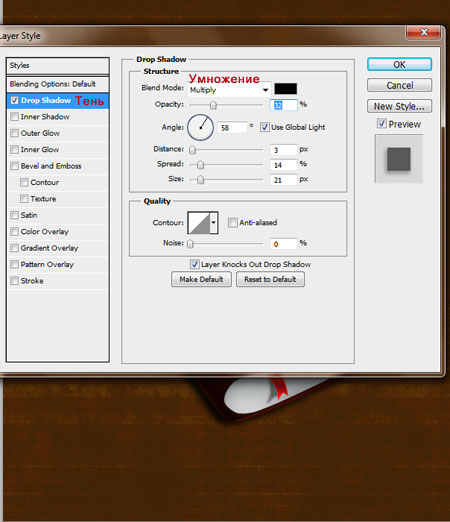Select the Gradient Overlay style row
The height and width of the screenshot is (522, 450).
(x=58, y=248)
